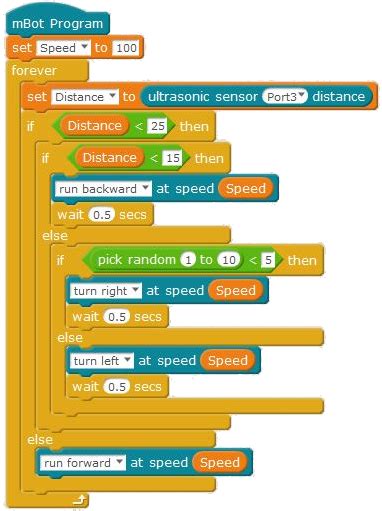Click the pick random upper bound 10
The image size is (382, 511).
click(x=229, y=260)
